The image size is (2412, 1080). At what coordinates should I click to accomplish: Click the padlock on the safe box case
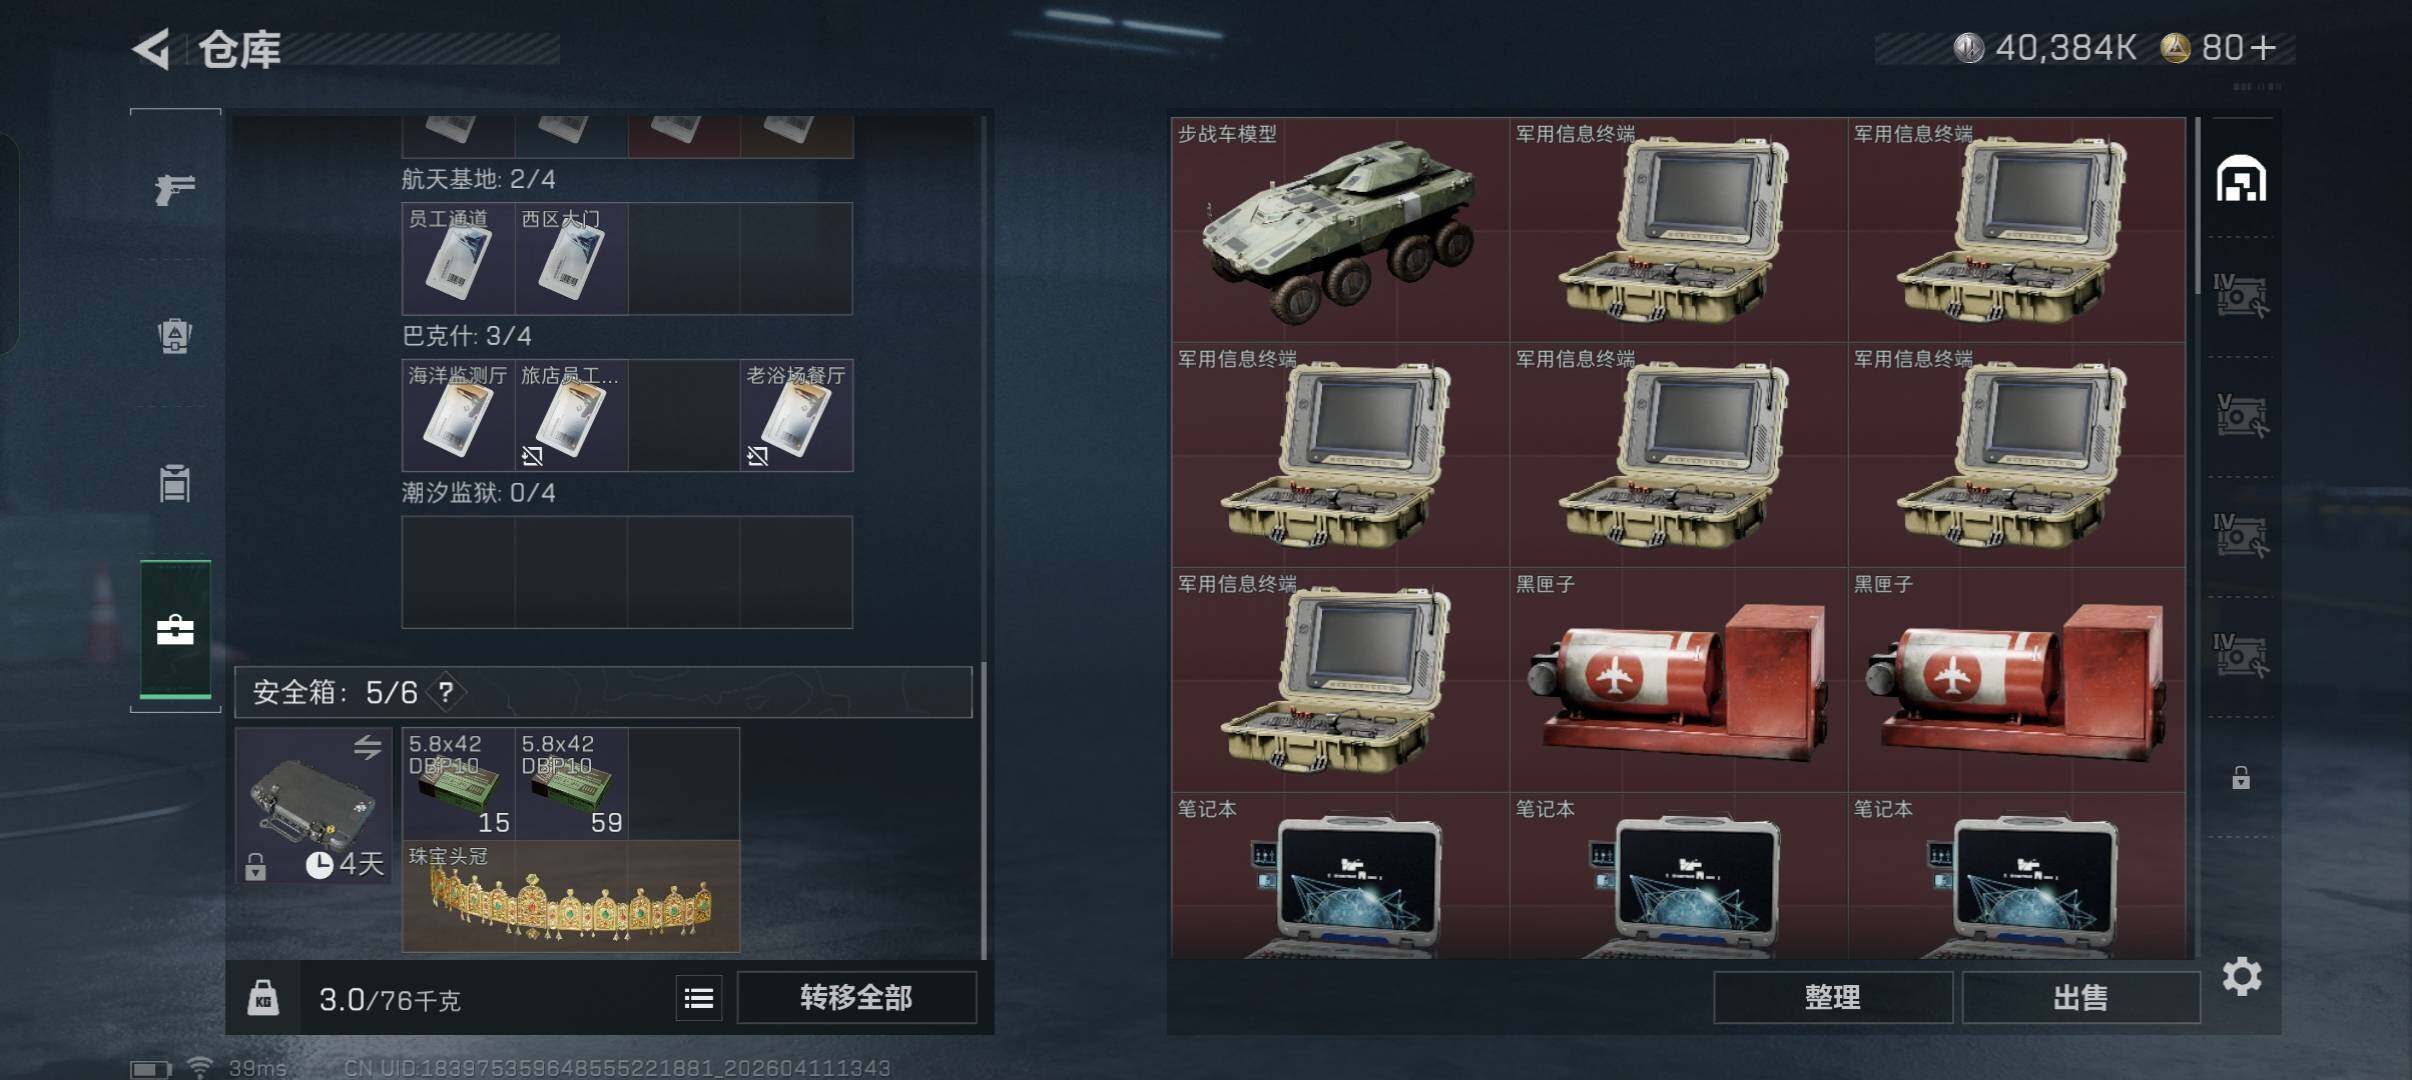[x=256, y=866]
